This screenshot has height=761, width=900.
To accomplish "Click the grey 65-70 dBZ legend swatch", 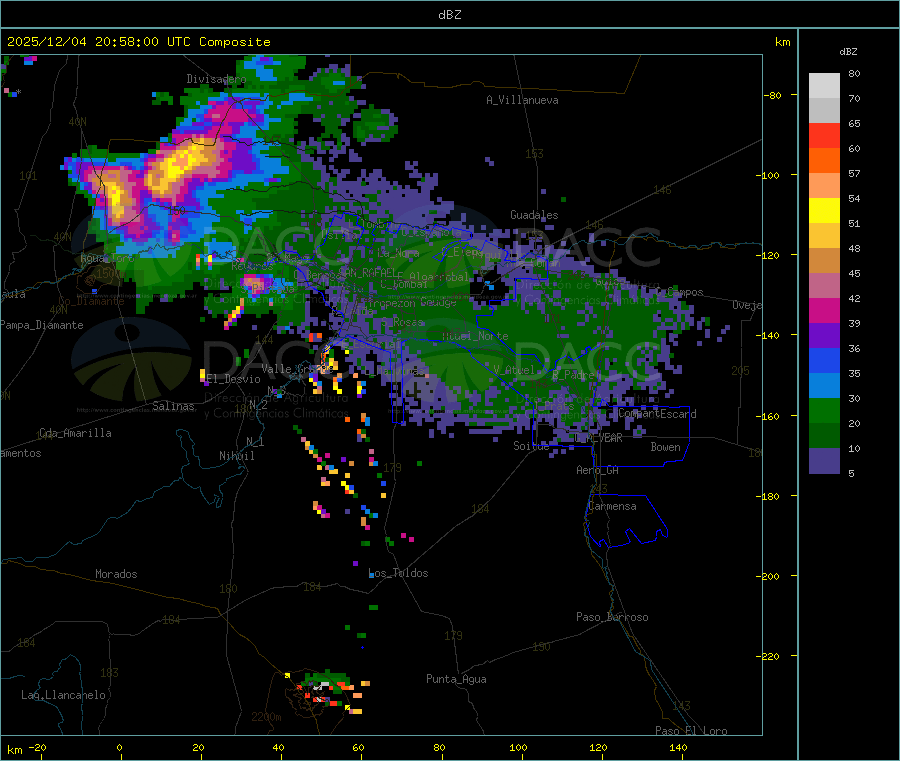I will click(824, 111).
